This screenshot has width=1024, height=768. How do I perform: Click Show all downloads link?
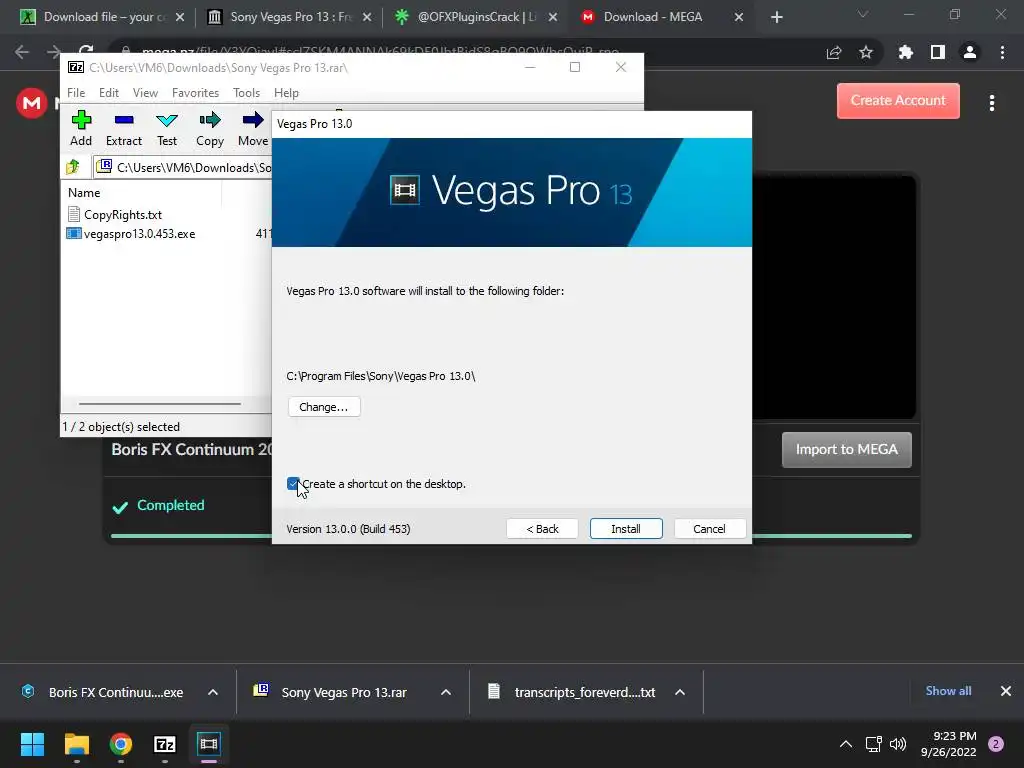click(948, 691)
